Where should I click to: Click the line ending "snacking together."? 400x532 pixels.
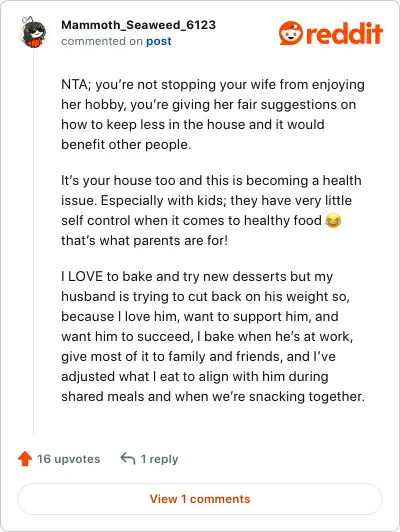coord(213,396)
